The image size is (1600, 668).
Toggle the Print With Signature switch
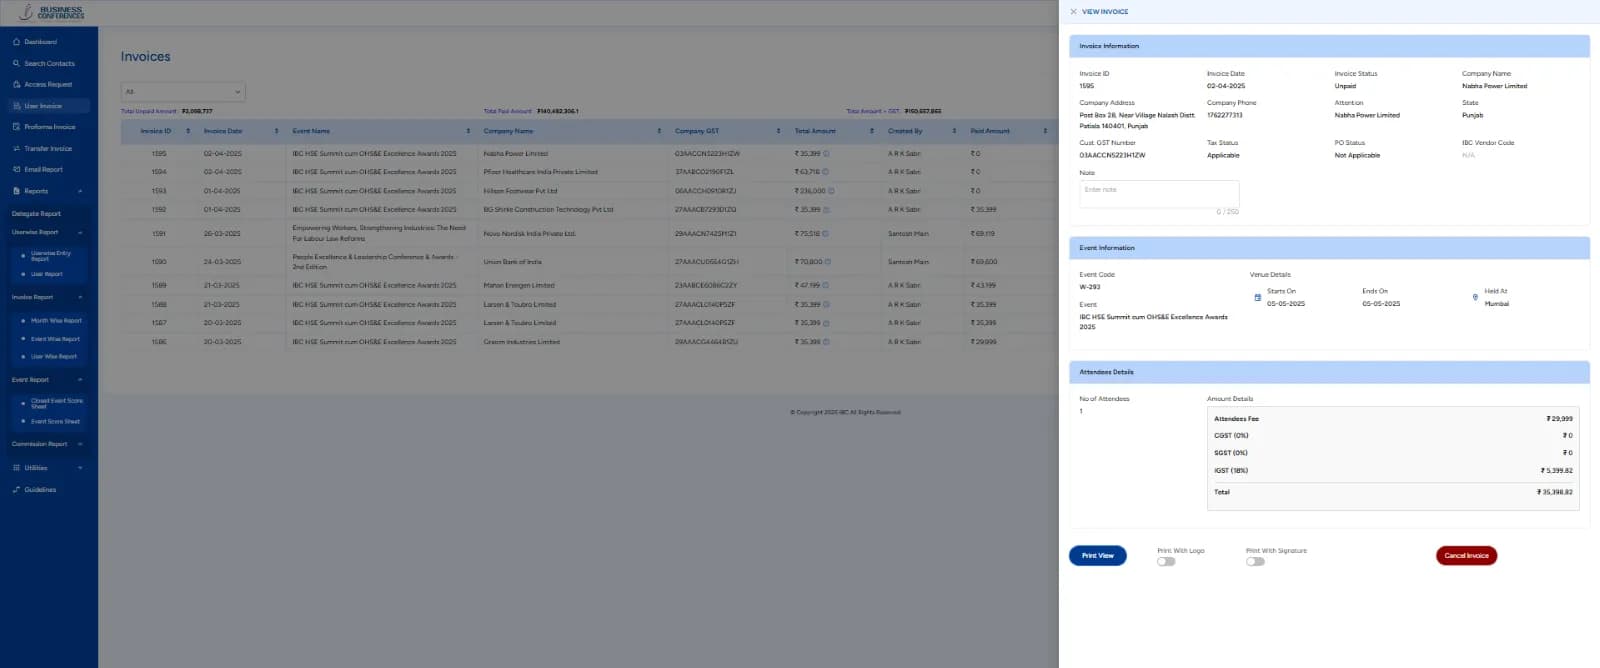(x=1255, y=562)
